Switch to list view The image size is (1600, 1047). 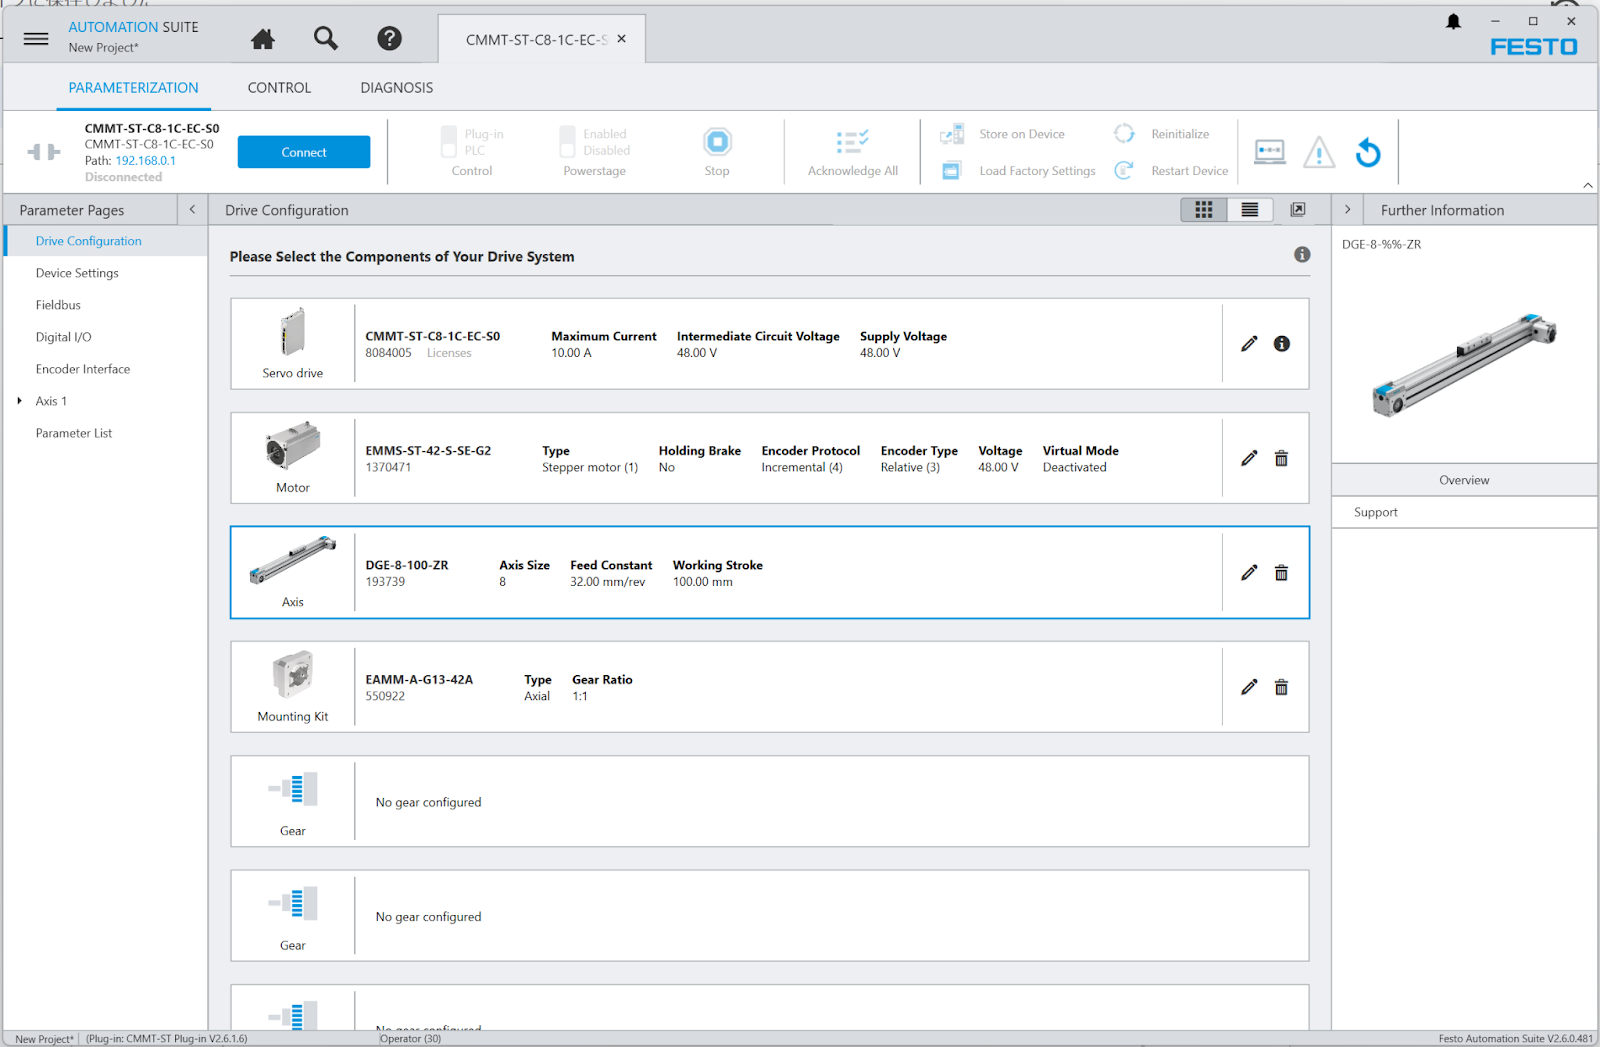(x=1250, y=209)
